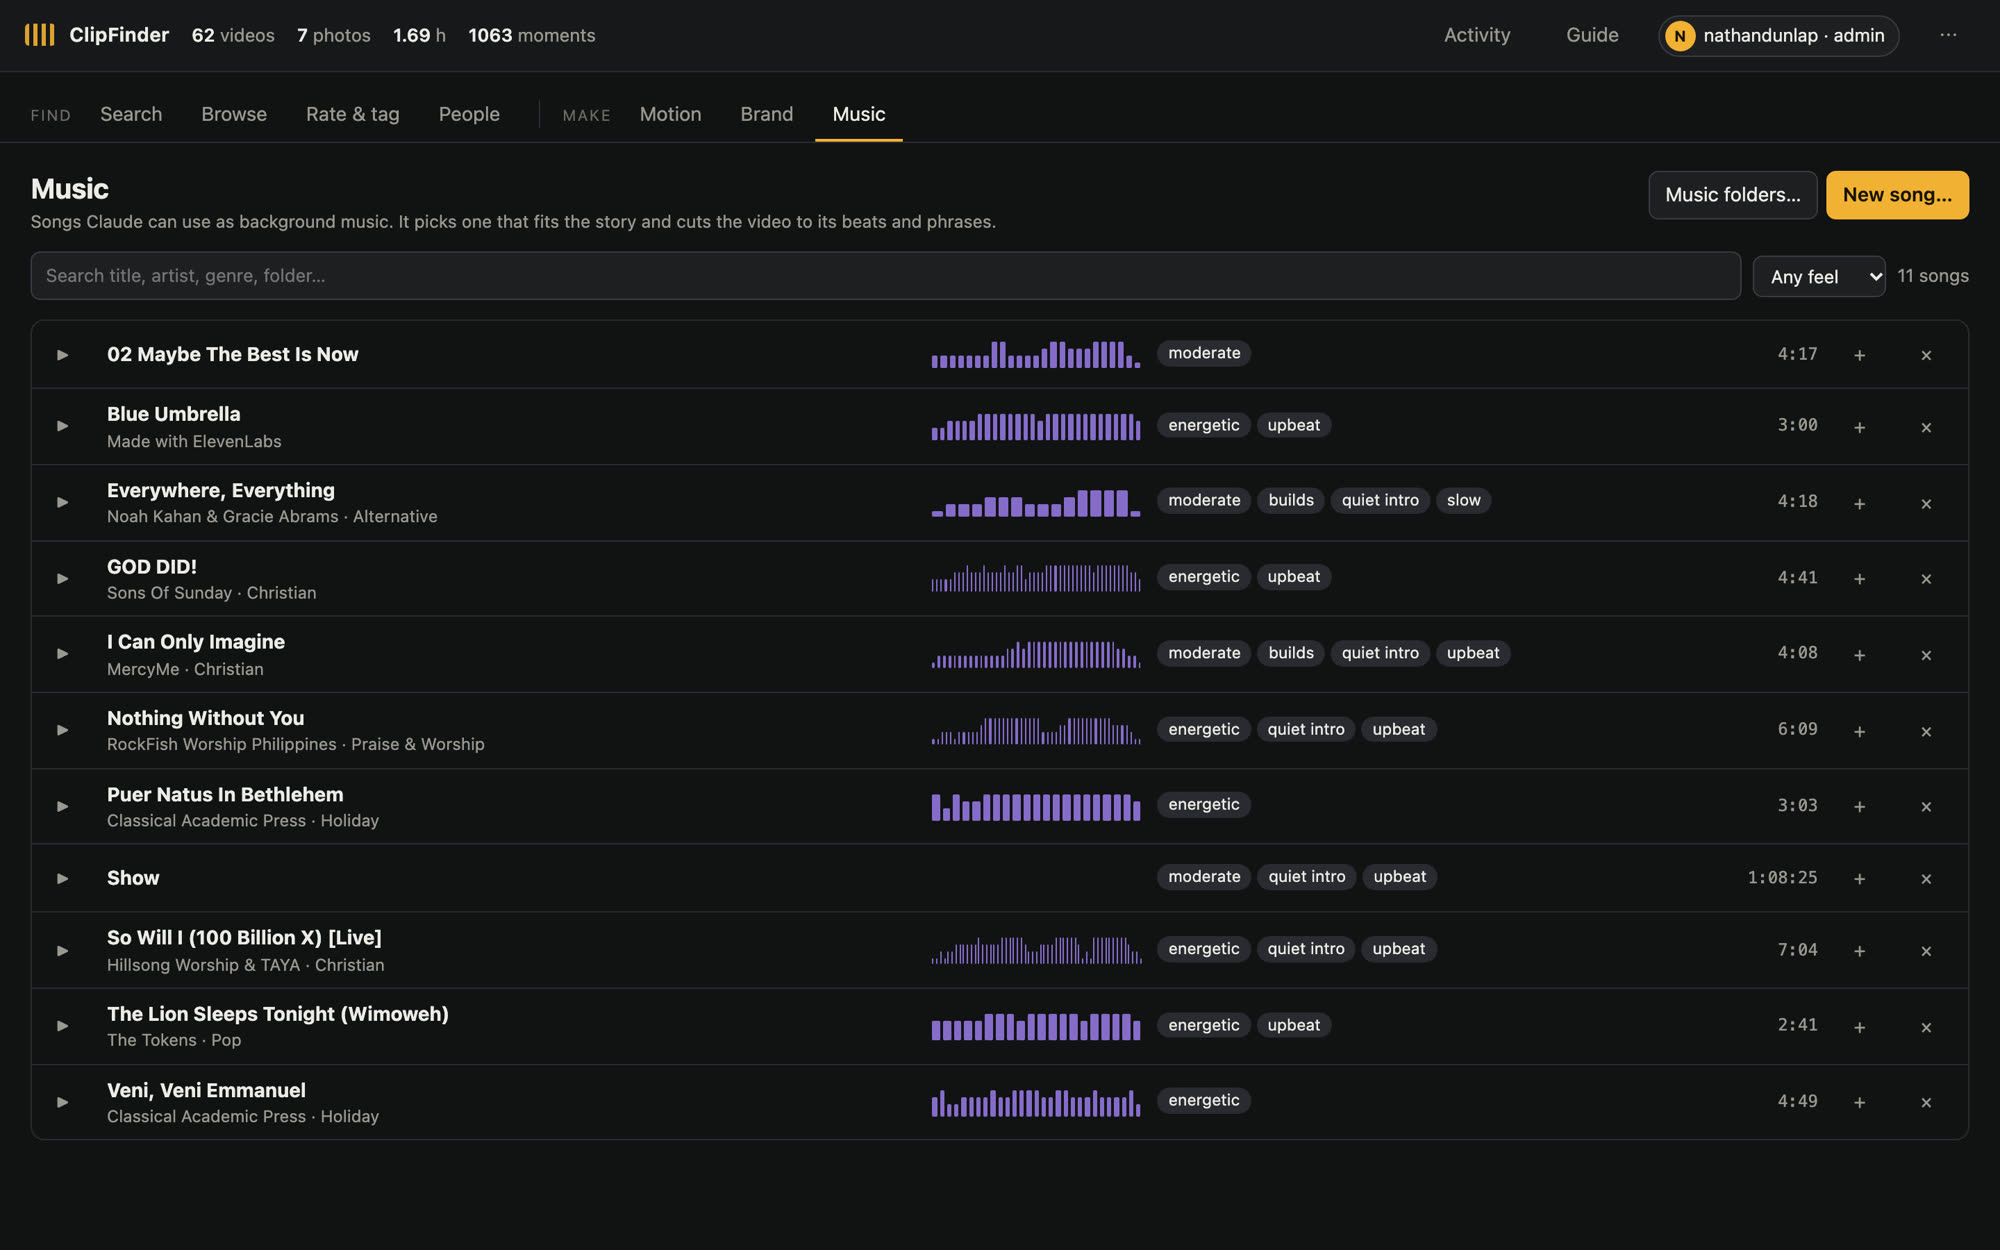Click plus for The Lion Sleeps Tonight
Screen dimensions: 2000x1250
tap(1859, 1027)
